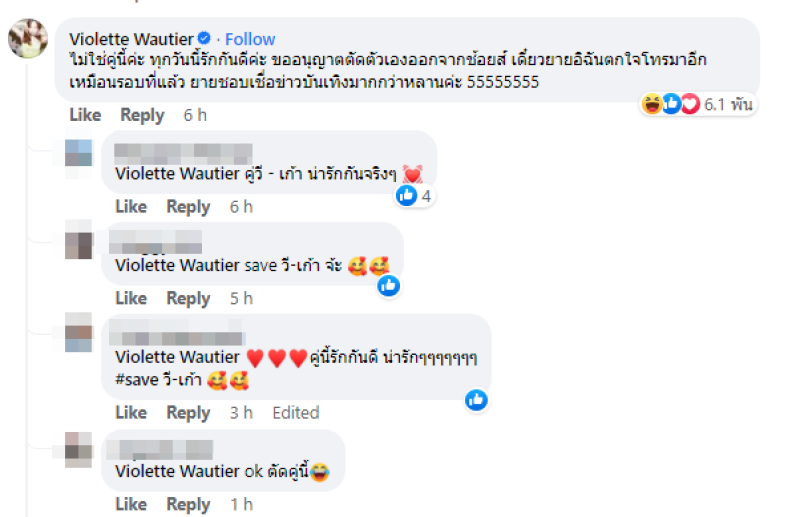Reply to Violette Wautier's main comment

tap(142, 115)
